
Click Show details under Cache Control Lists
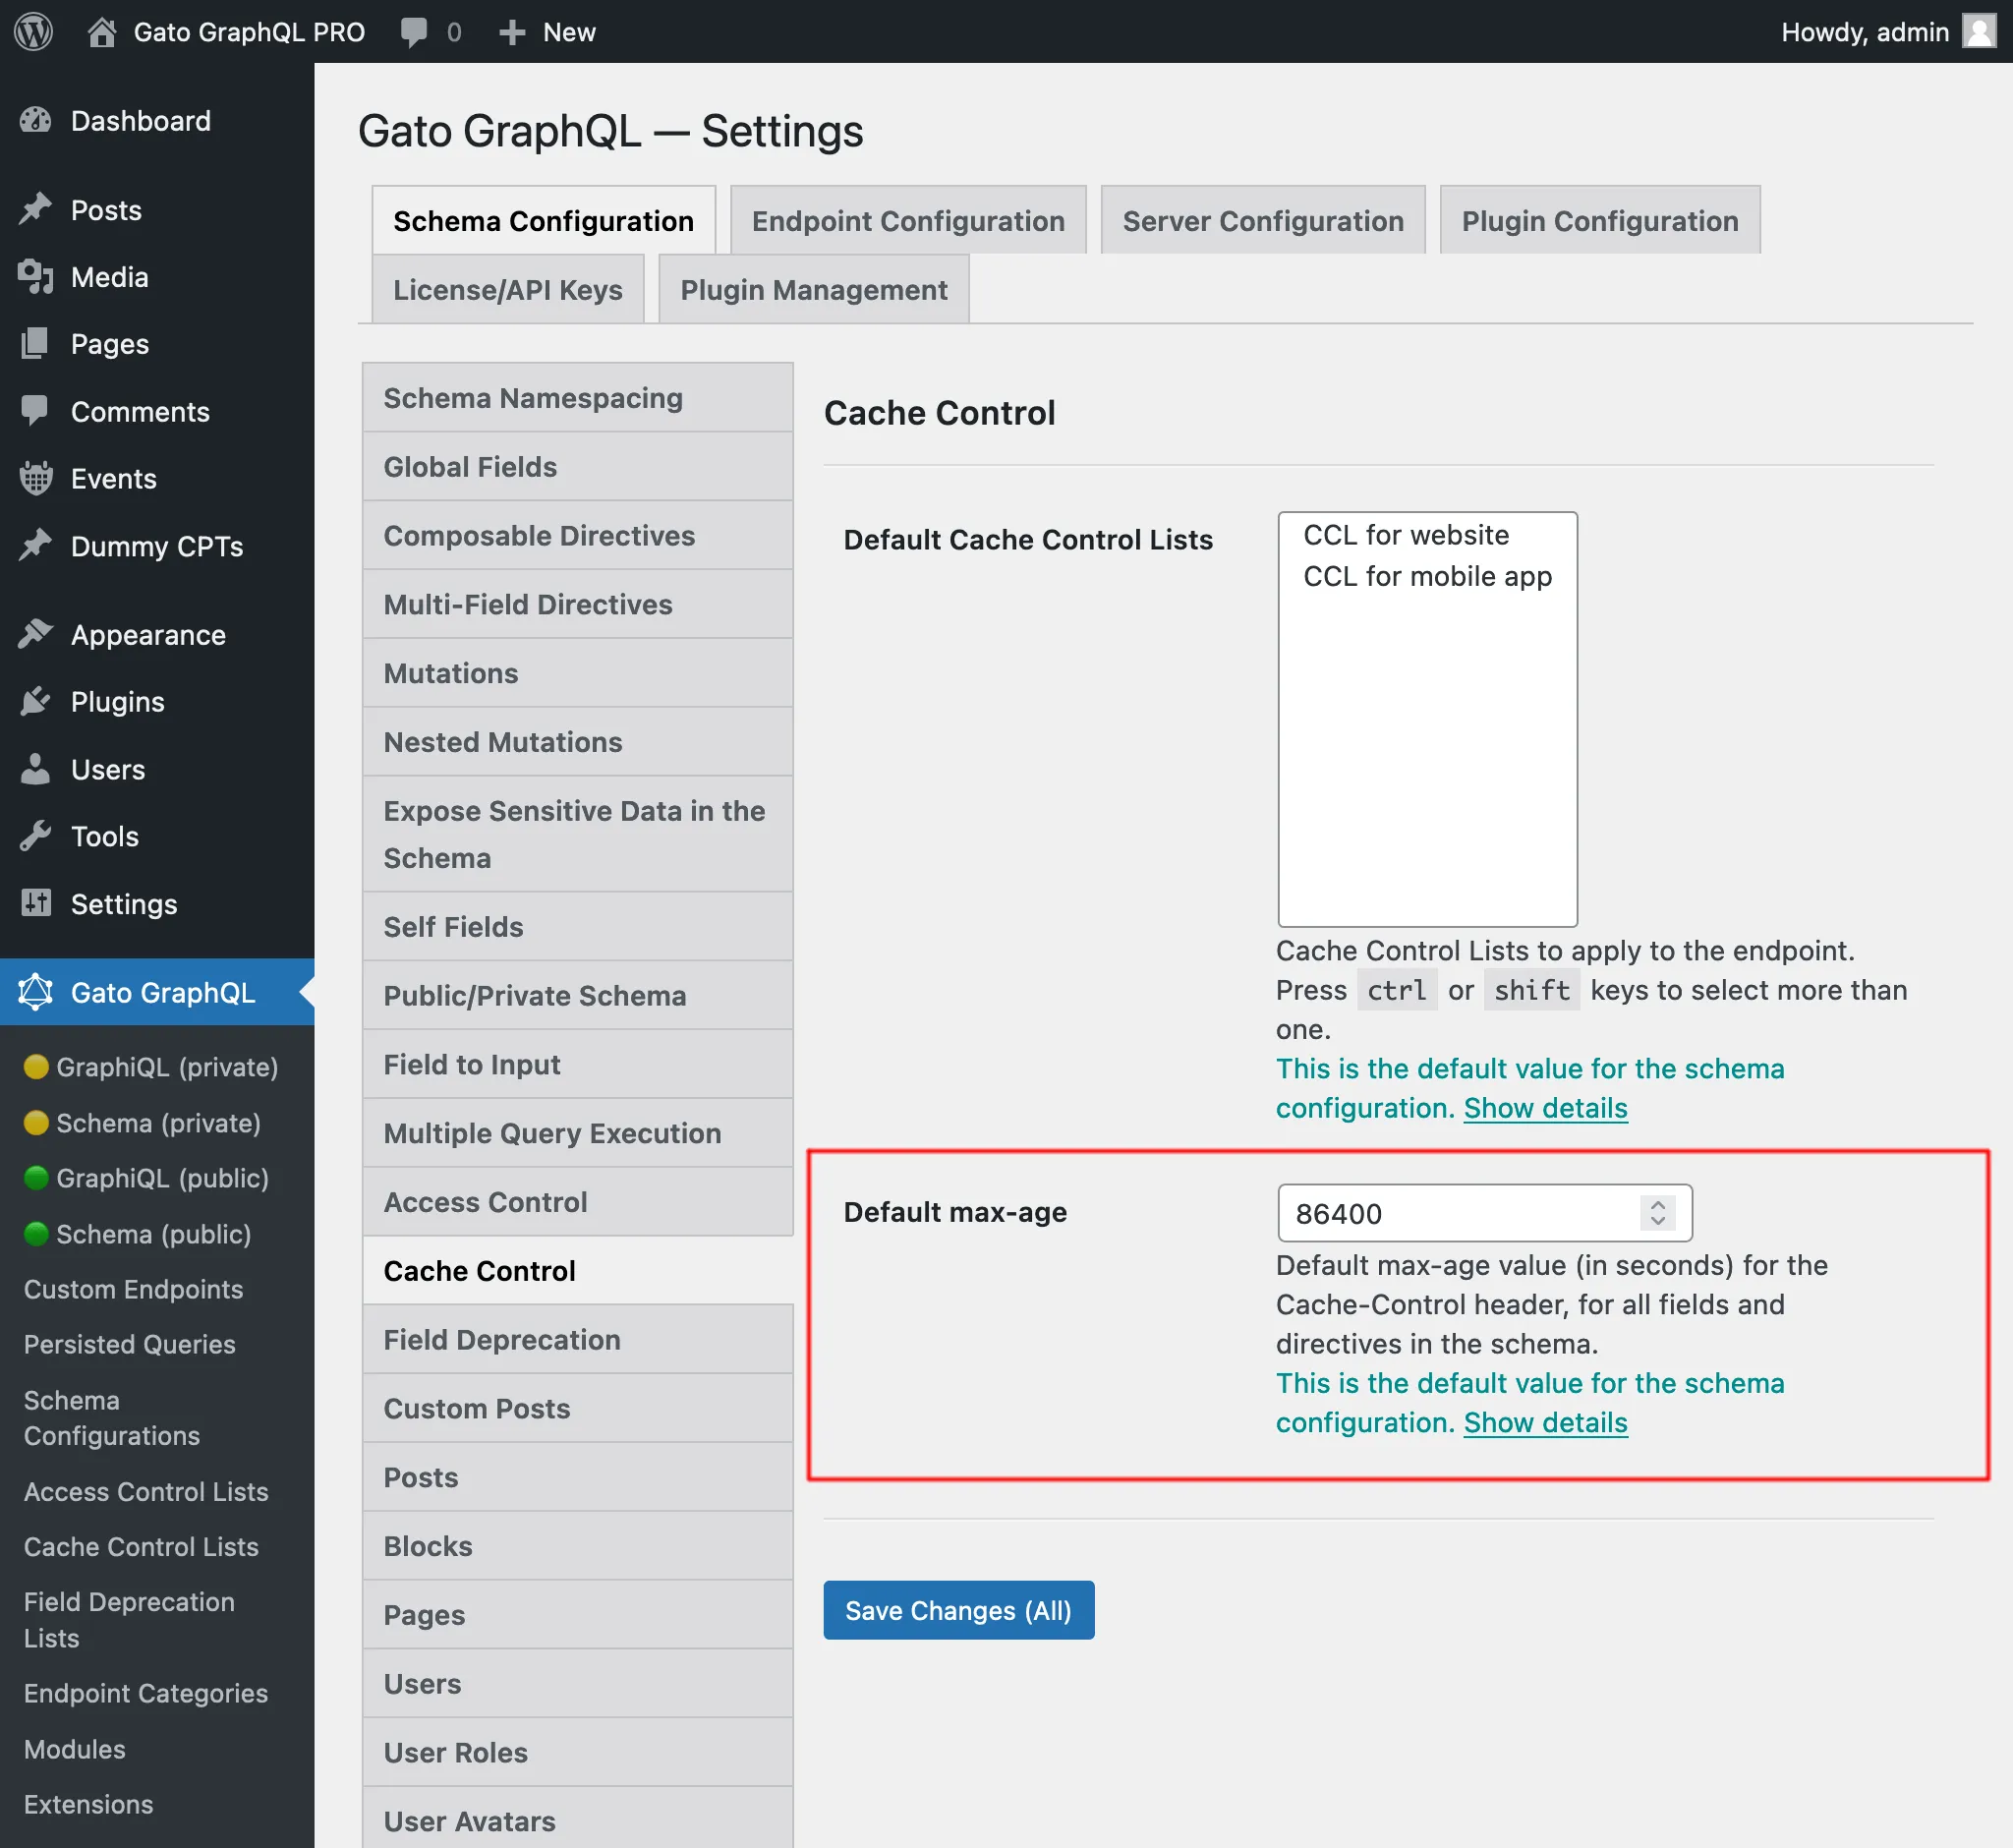[1545, 1108]
